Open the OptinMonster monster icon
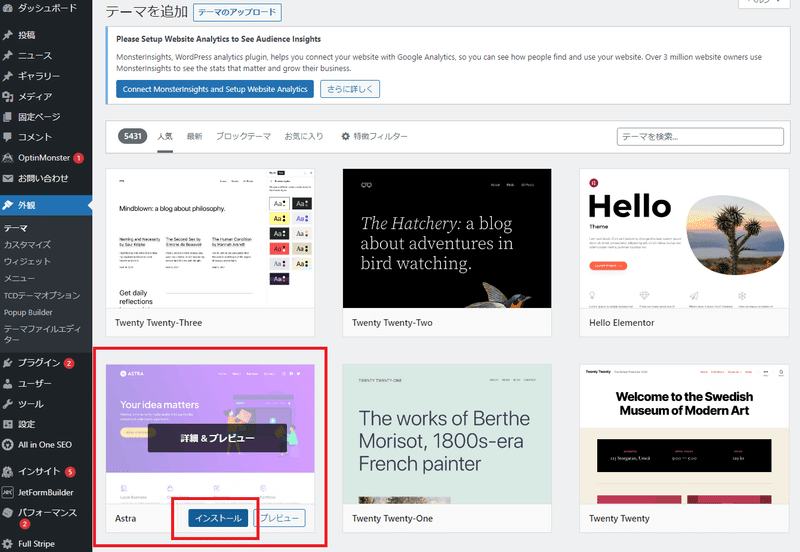 pos(7,158)
